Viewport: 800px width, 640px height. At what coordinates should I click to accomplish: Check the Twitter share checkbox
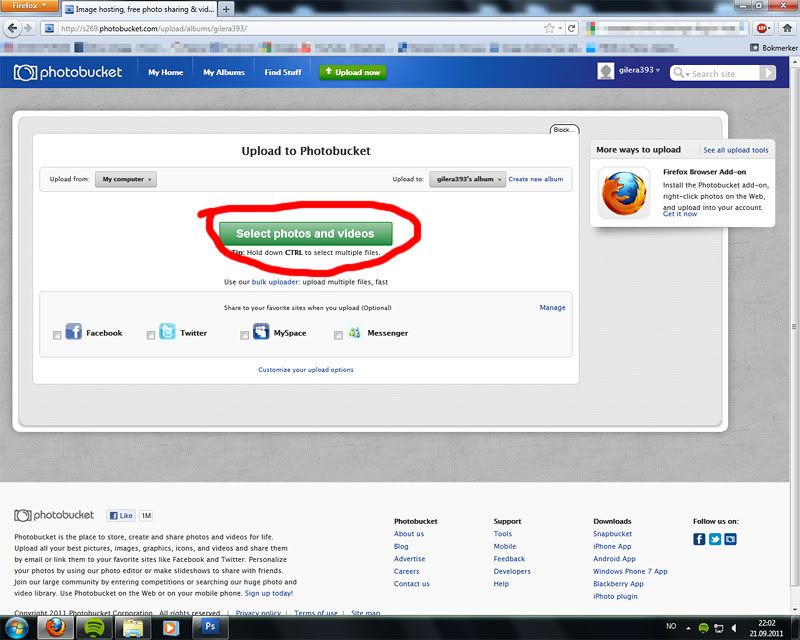151,335
